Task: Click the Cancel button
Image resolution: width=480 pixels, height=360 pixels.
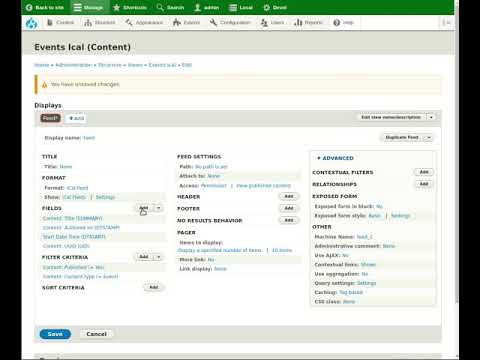Action: [96, 334]
